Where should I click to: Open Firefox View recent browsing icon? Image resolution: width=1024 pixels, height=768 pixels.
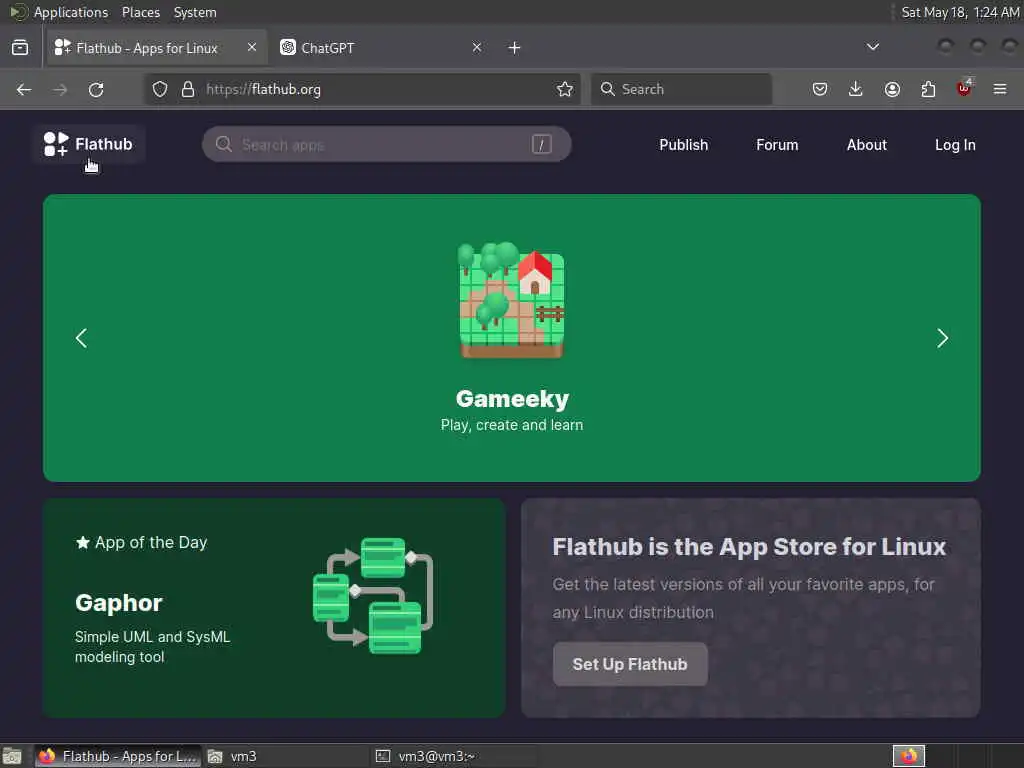click(x=20, y=48)
